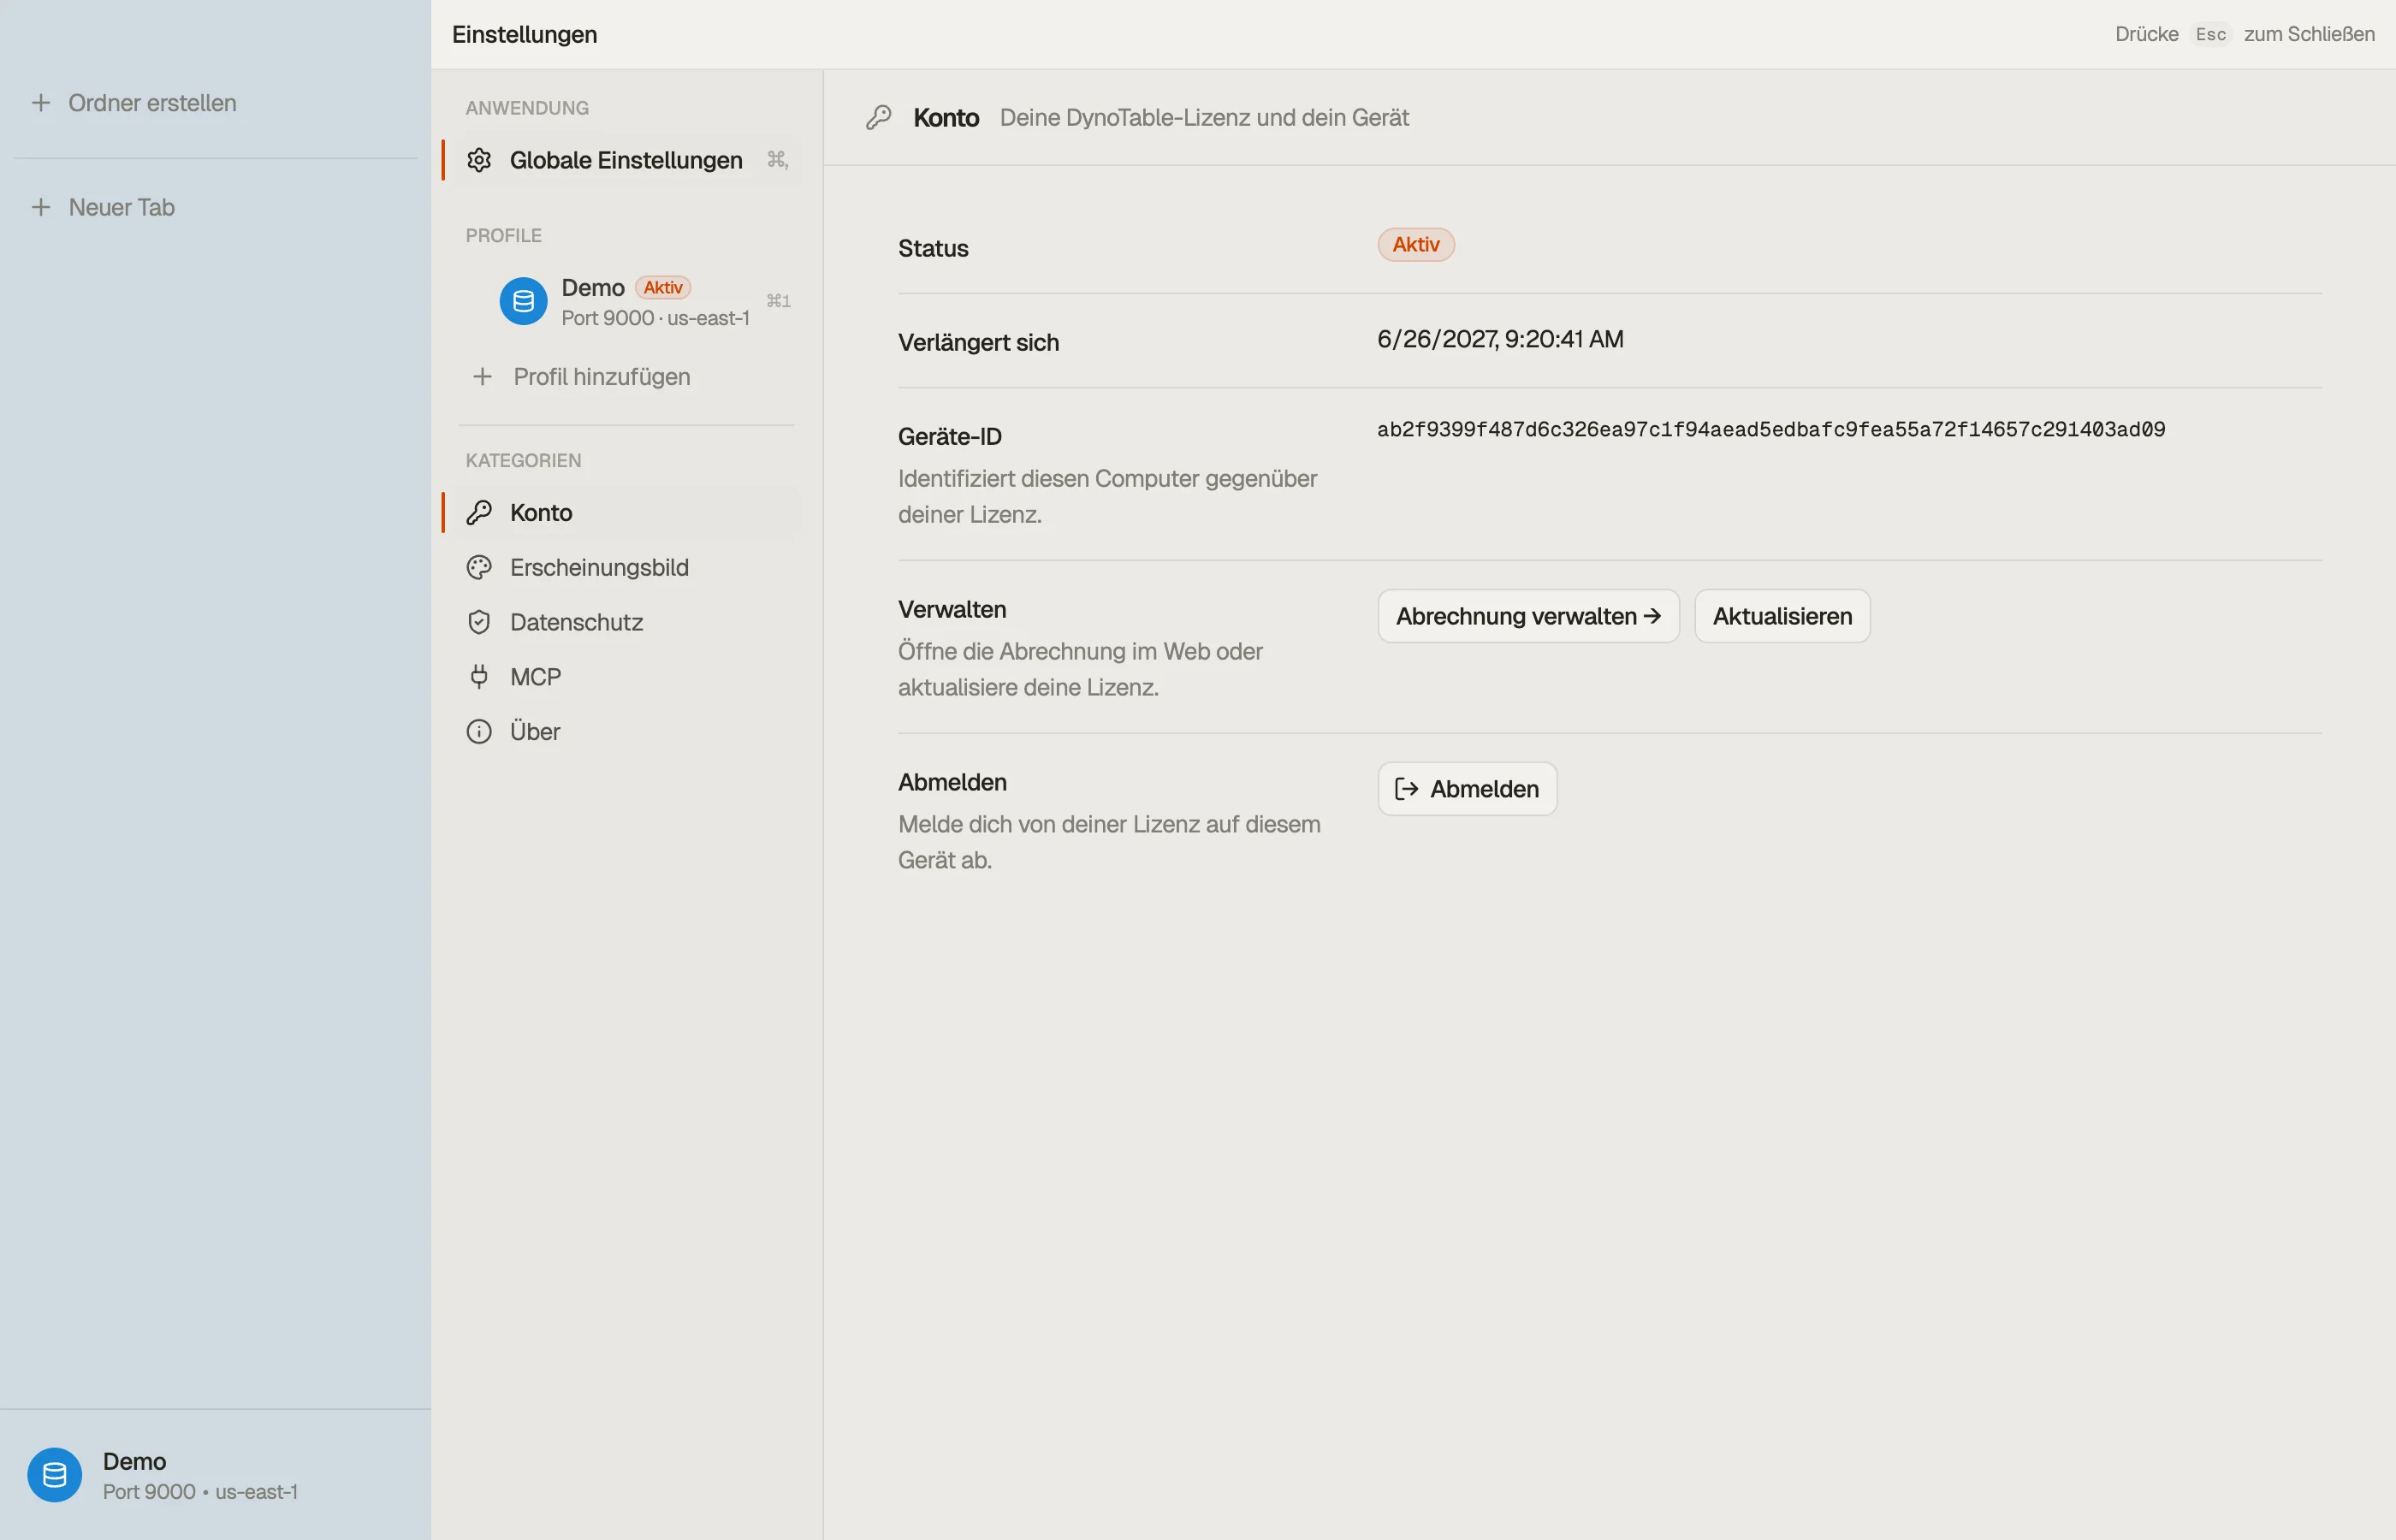Click the Geräte-ID hash value
Viewport: 2396px width, 1540px height.
click(x=1771, y=430)
